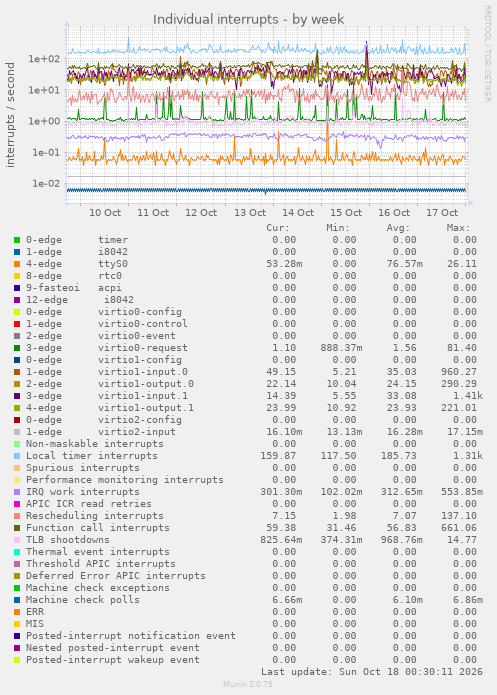497x695 pixels.
Task: Click the graph title 'Individual interrupts - by week'
Action: pyautogui.click(x=248, y=20)
